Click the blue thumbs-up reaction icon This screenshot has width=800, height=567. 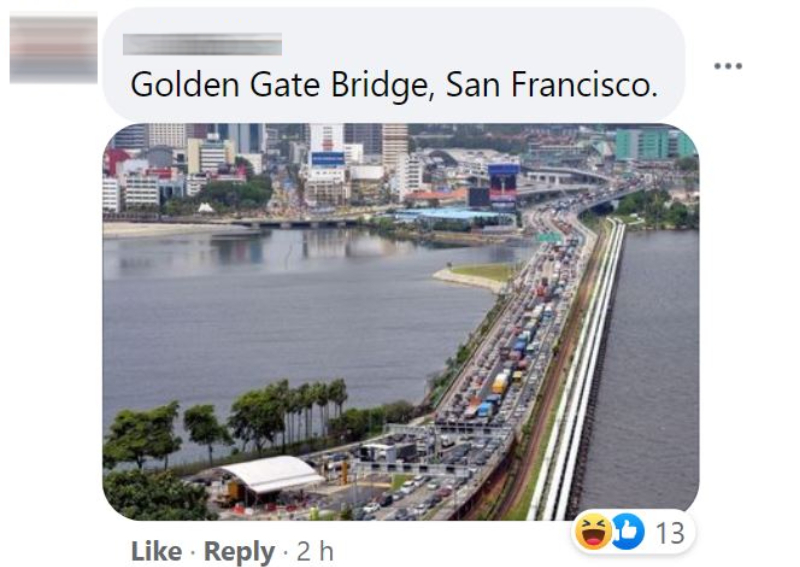click(628, 532)
